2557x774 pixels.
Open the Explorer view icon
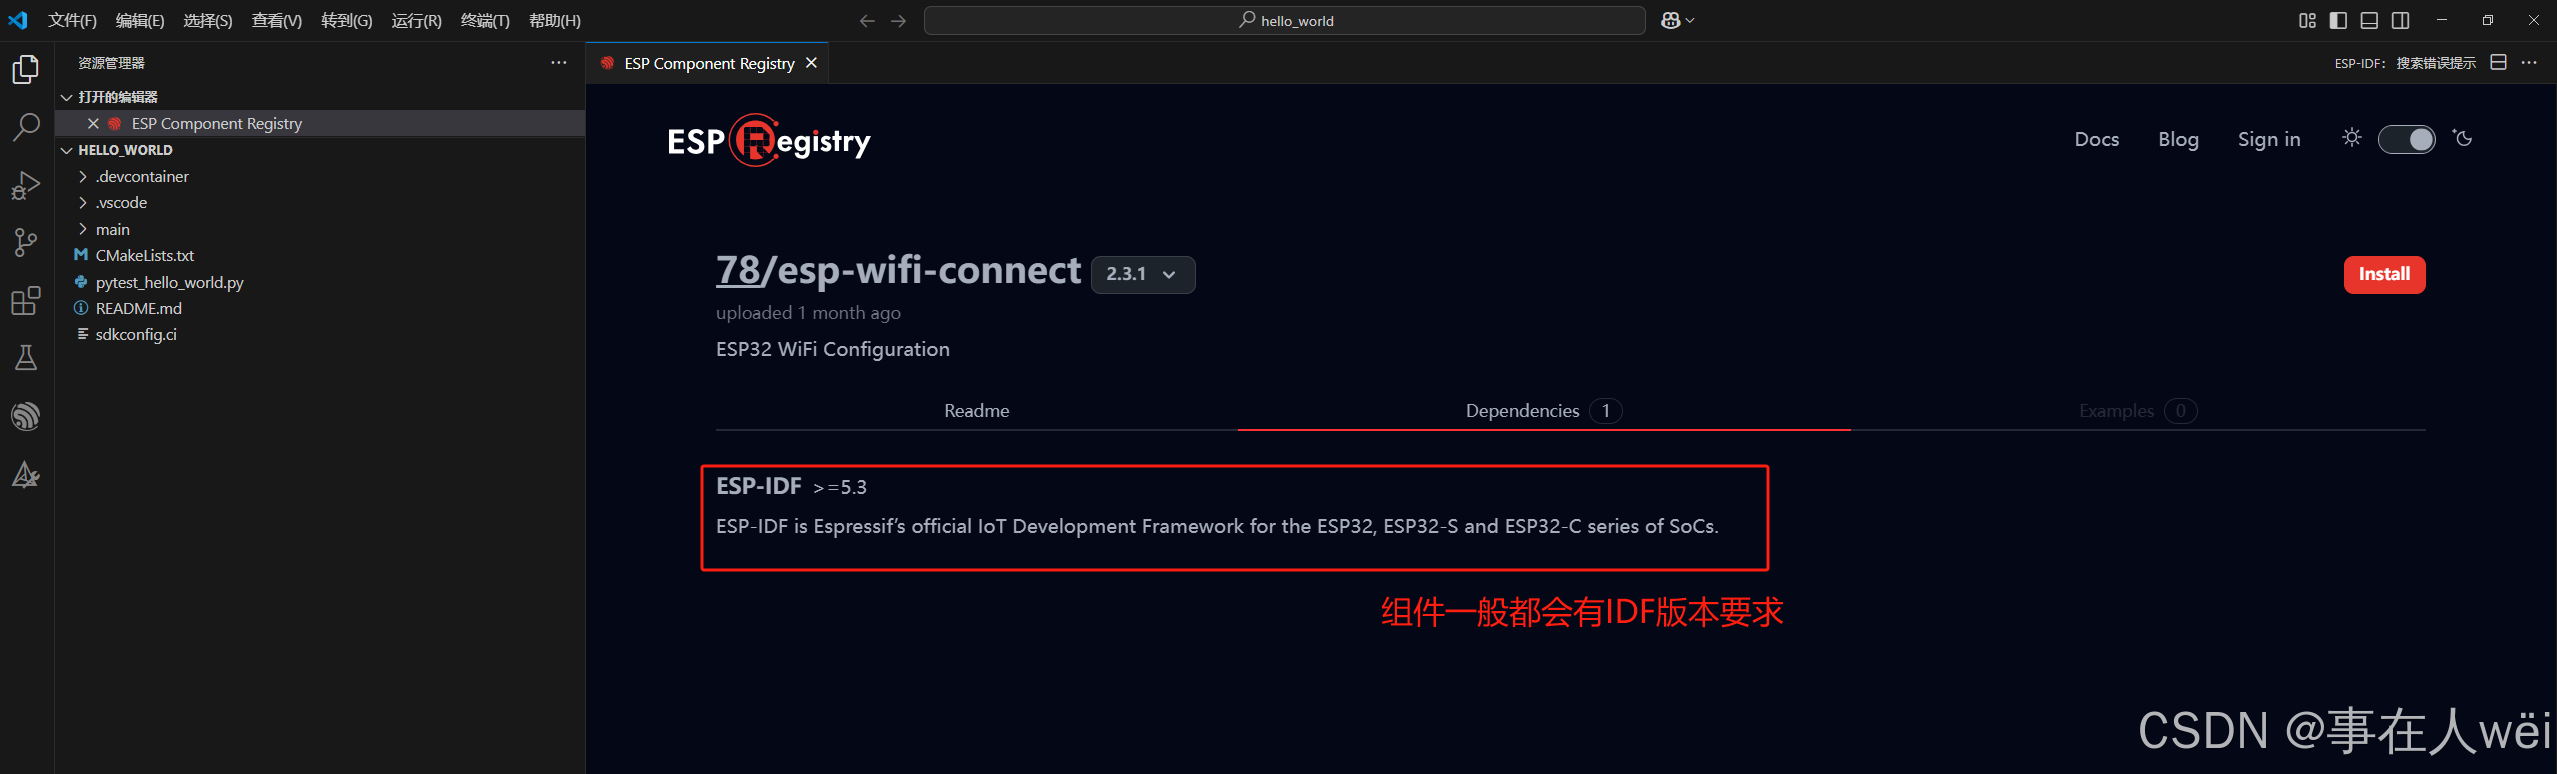(26, 69)
